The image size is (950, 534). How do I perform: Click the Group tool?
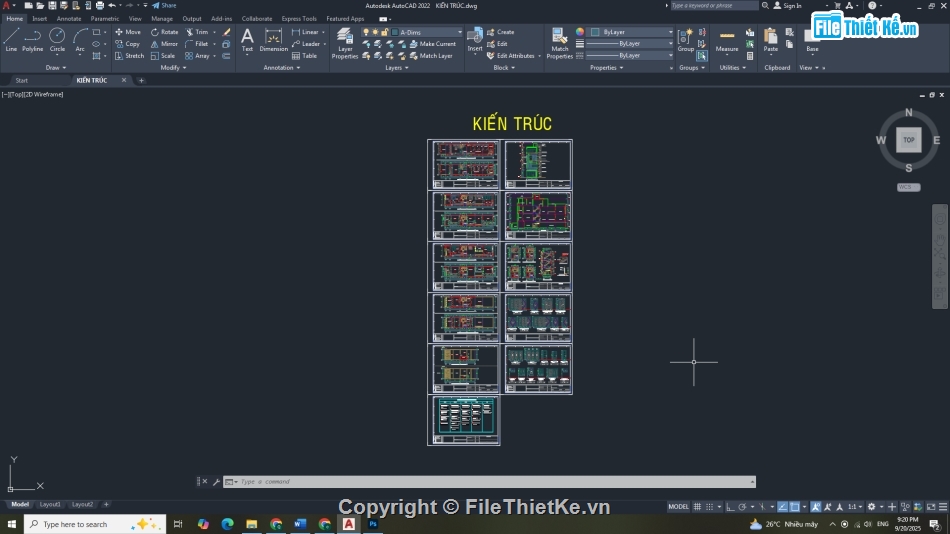coord(686,40)
